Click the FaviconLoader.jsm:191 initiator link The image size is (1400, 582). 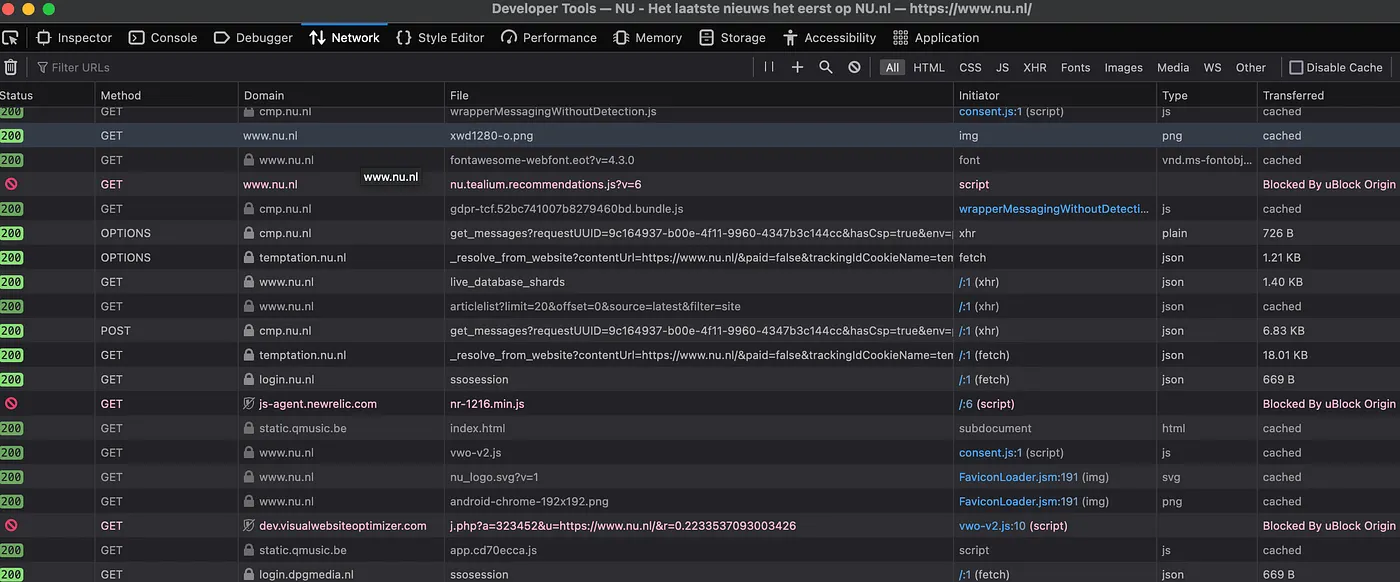click(1018, 476)
